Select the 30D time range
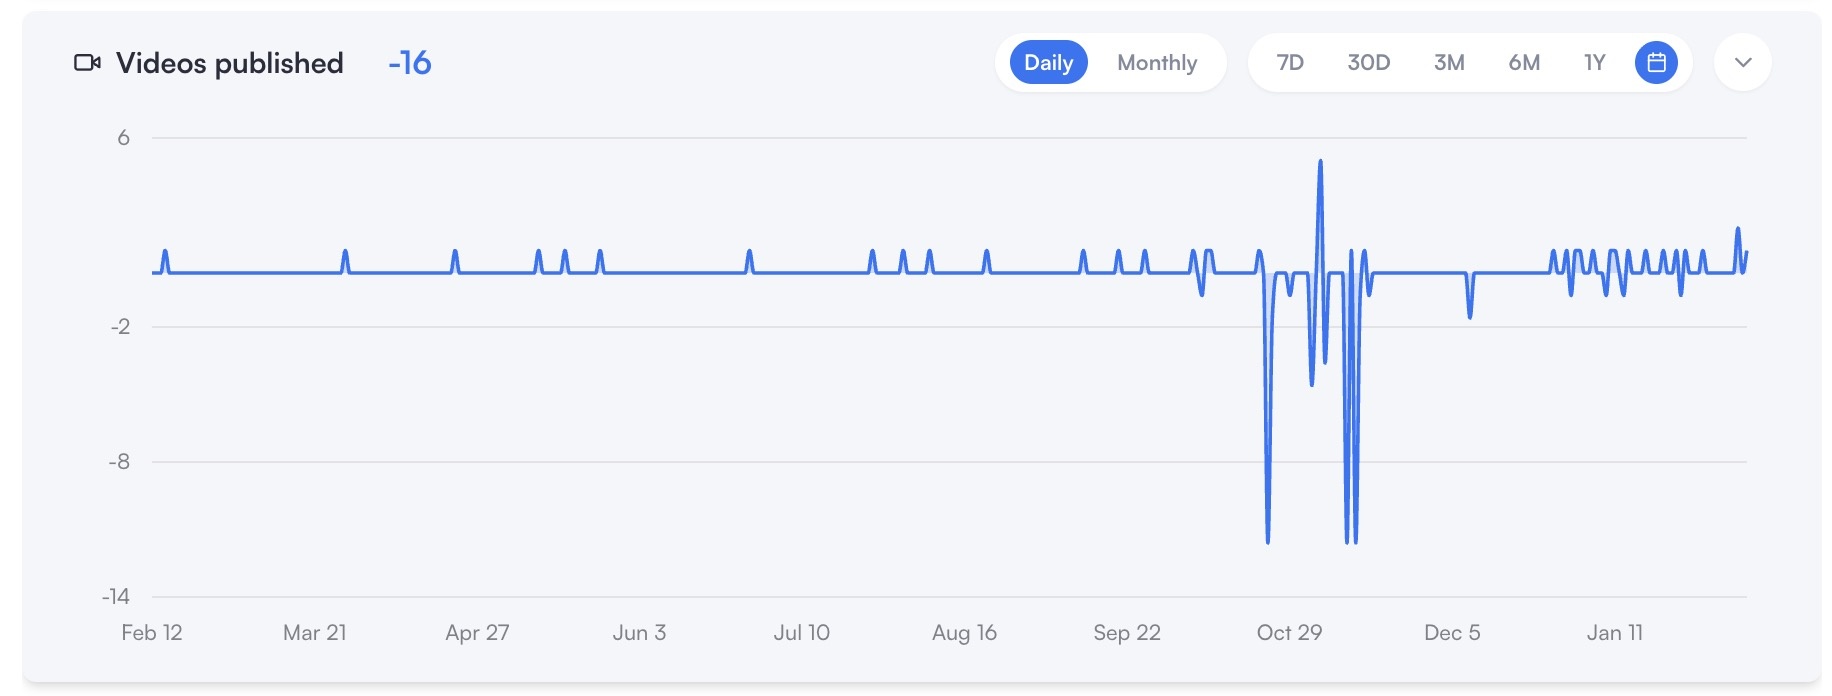 point(1368,63)
